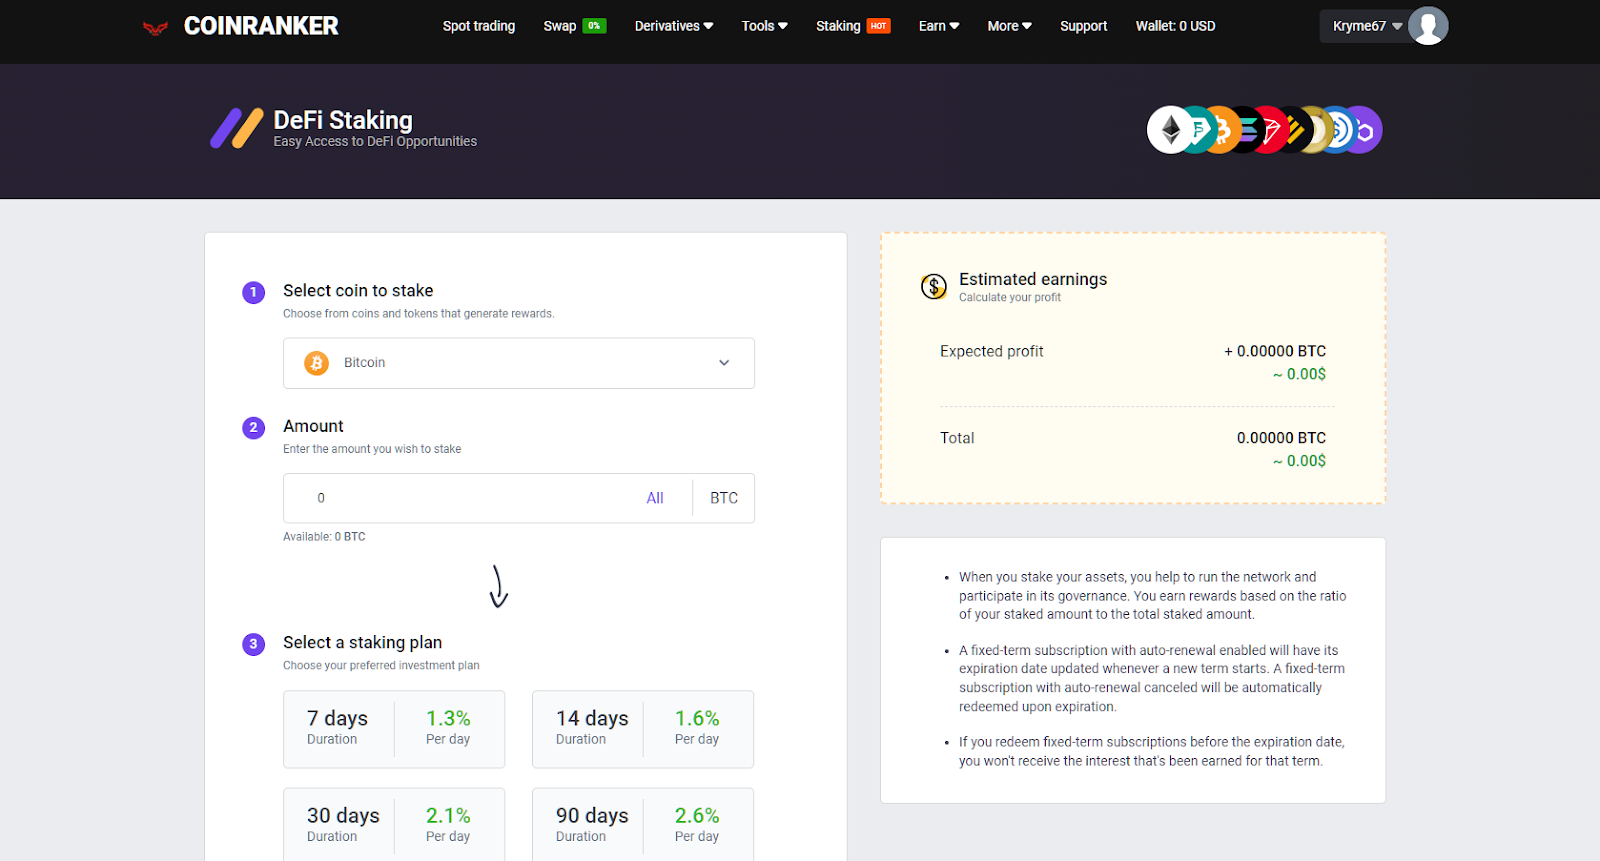Click the All amount link

point(655,498)
